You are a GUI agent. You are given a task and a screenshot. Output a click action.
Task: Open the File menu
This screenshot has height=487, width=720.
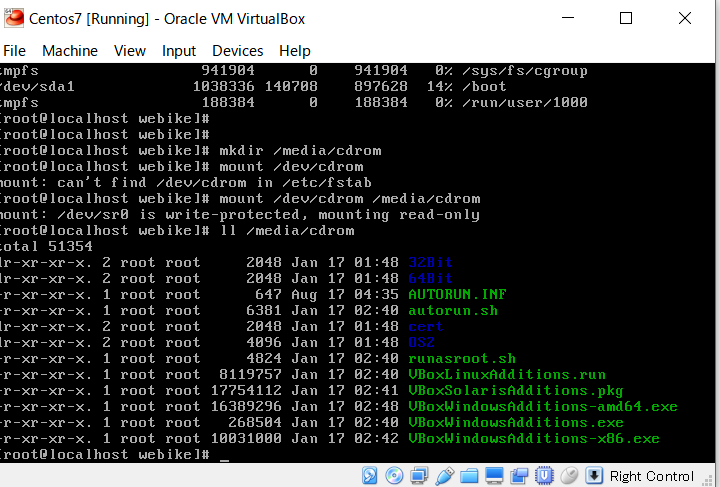[15, 50]
